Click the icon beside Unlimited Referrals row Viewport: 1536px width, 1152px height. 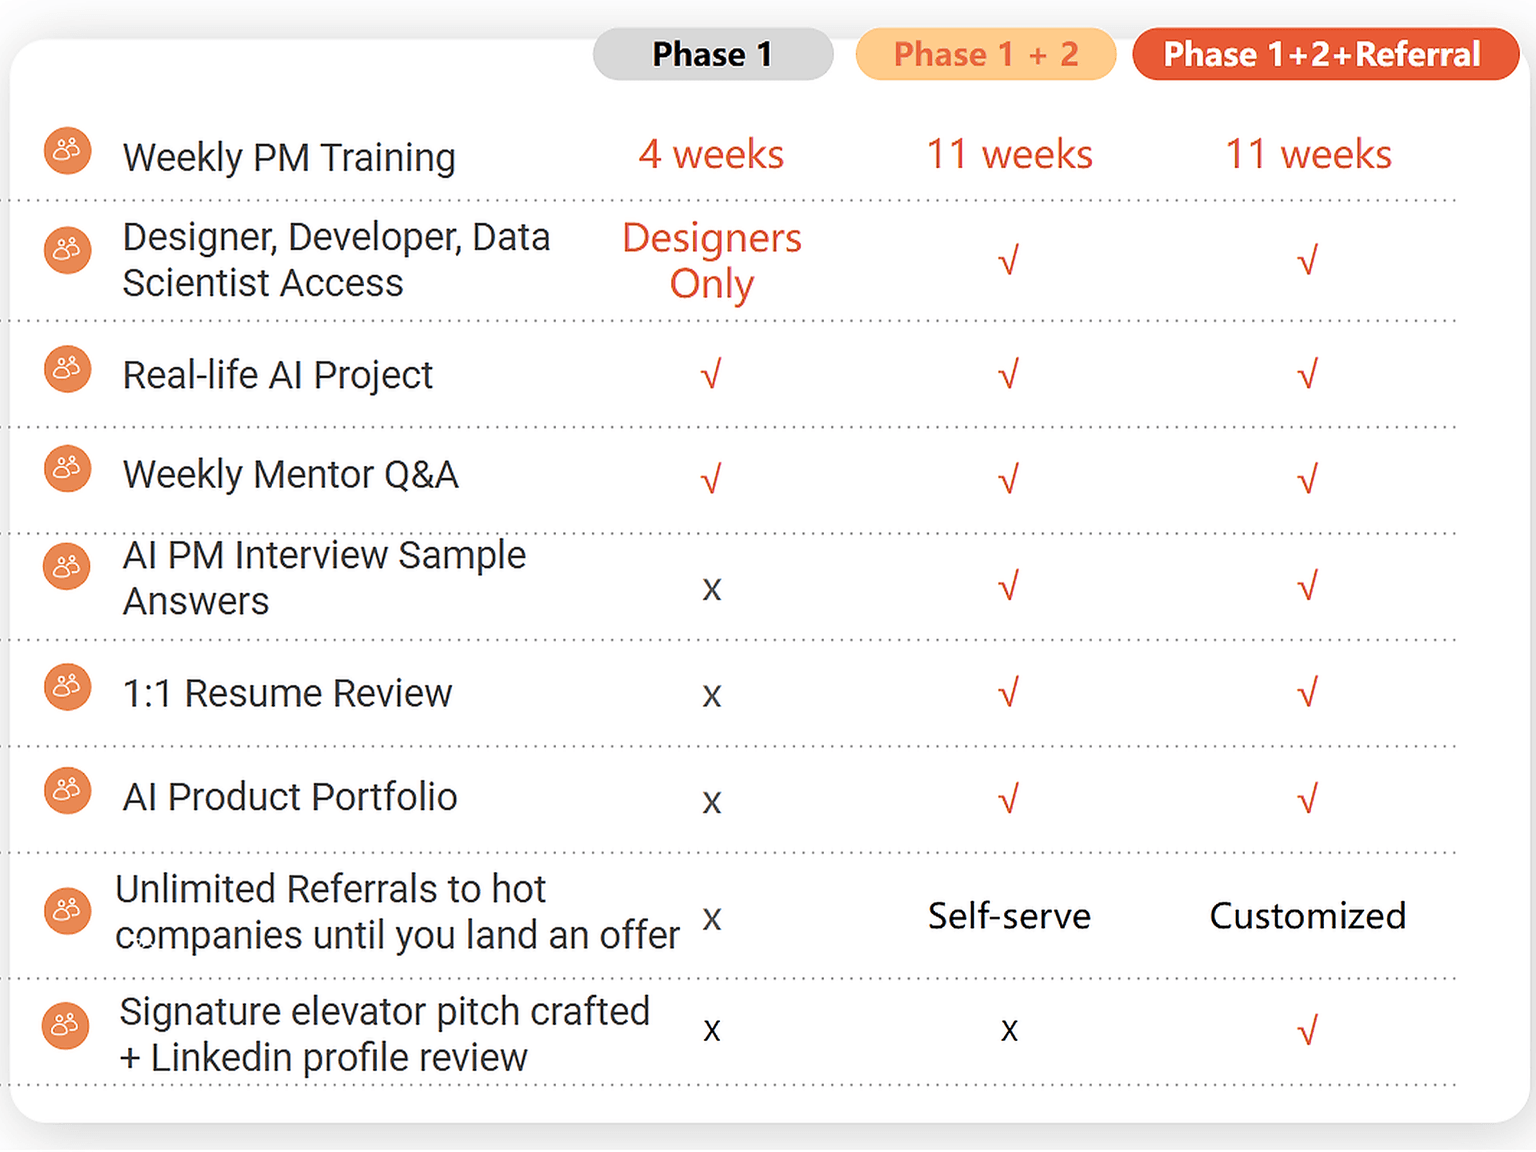67,911
